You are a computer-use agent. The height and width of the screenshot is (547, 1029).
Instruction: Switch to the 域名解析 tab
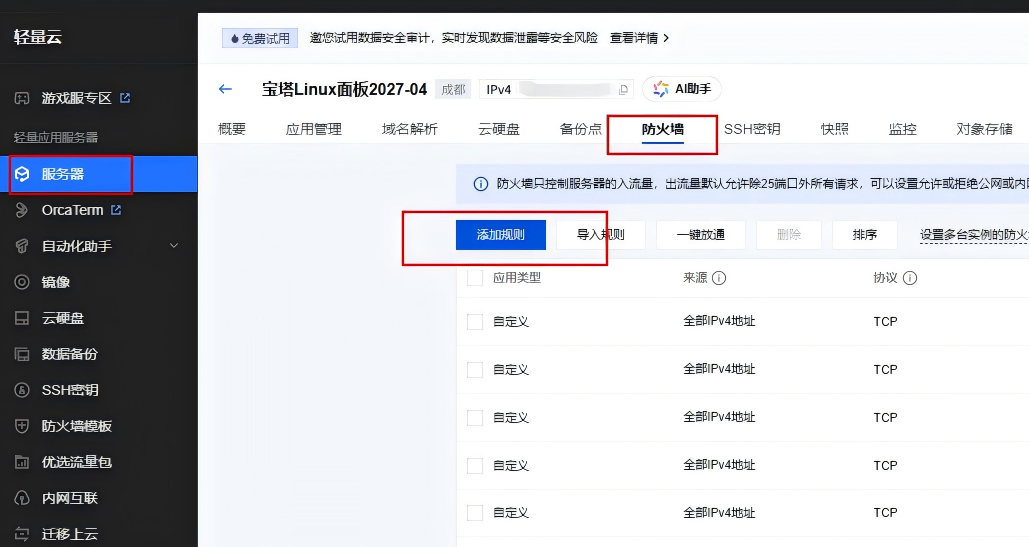(x=410, y=129)
